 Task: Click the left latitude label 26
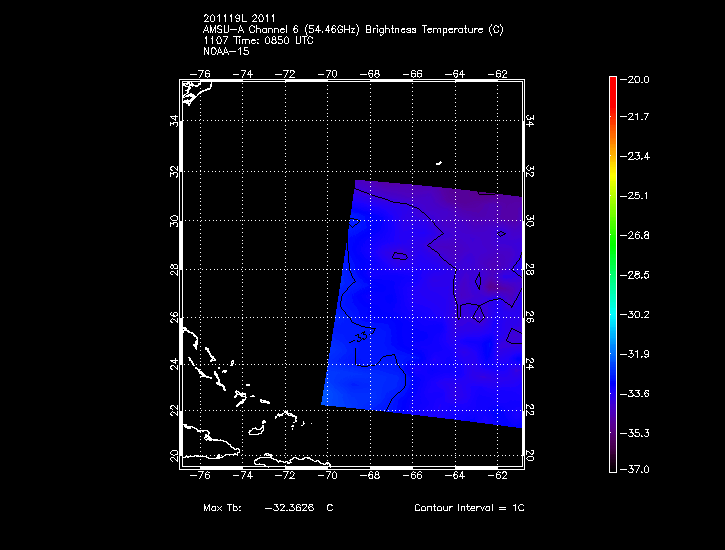(174, 318)
